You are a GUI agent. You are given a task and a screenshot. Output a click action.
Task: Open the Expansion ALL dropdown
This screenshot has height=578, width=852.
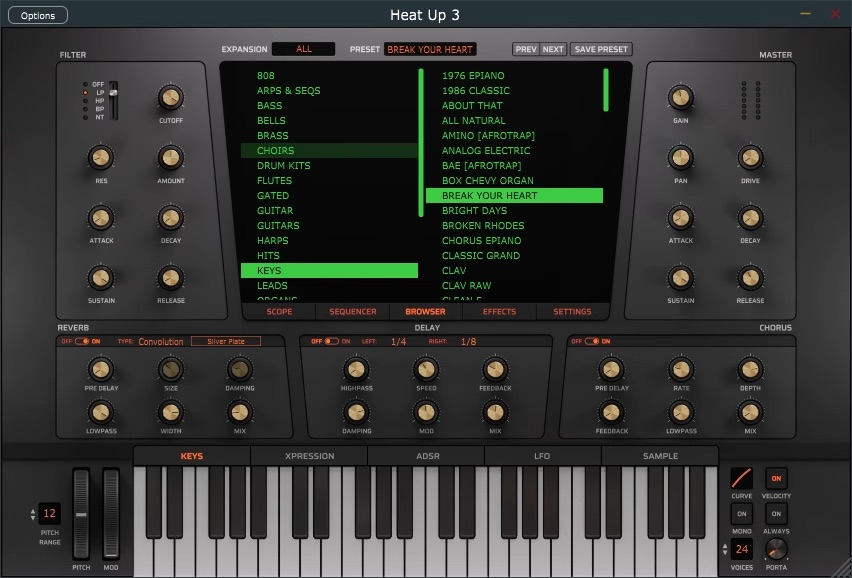coord(303,49)
